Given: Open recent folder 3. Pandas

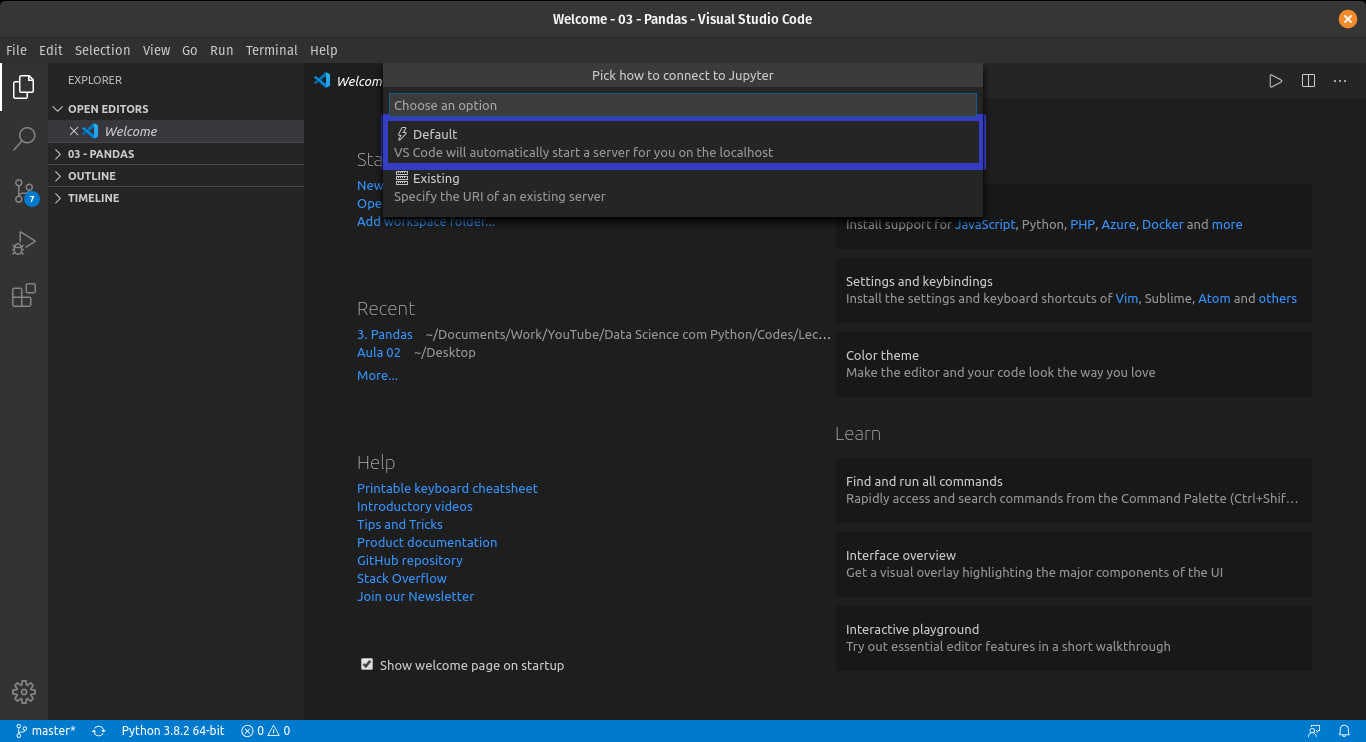Looking at the screenshot, I should point(385,334).
